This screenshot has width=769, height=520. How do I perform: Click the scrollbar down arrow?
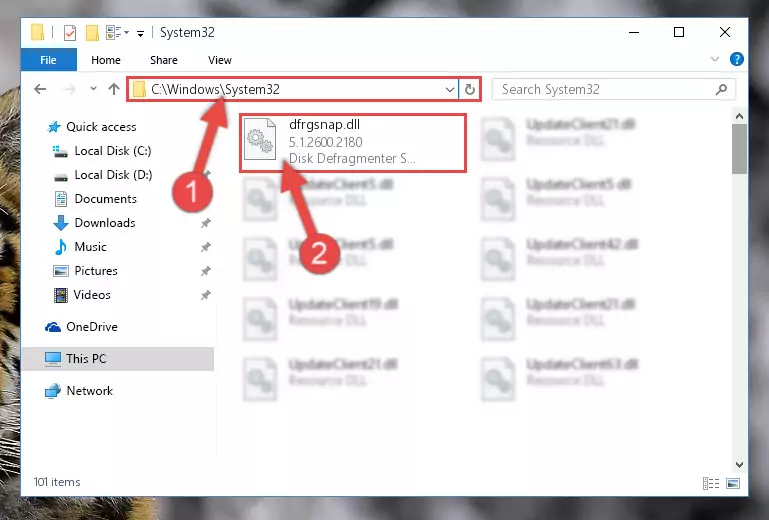(739, 465)
